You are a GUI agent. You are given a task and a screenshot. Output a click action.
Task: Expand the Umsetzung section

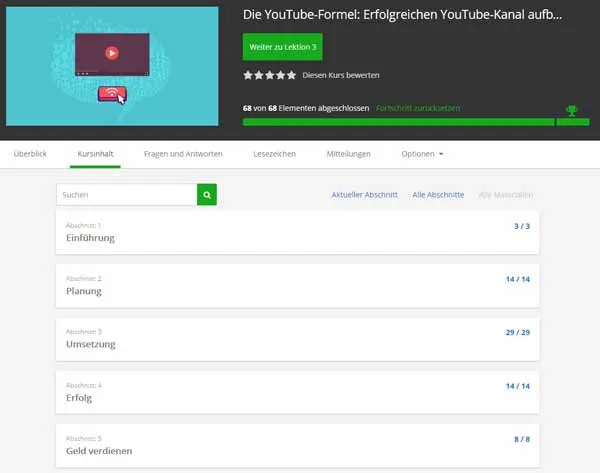coord(297,339)
